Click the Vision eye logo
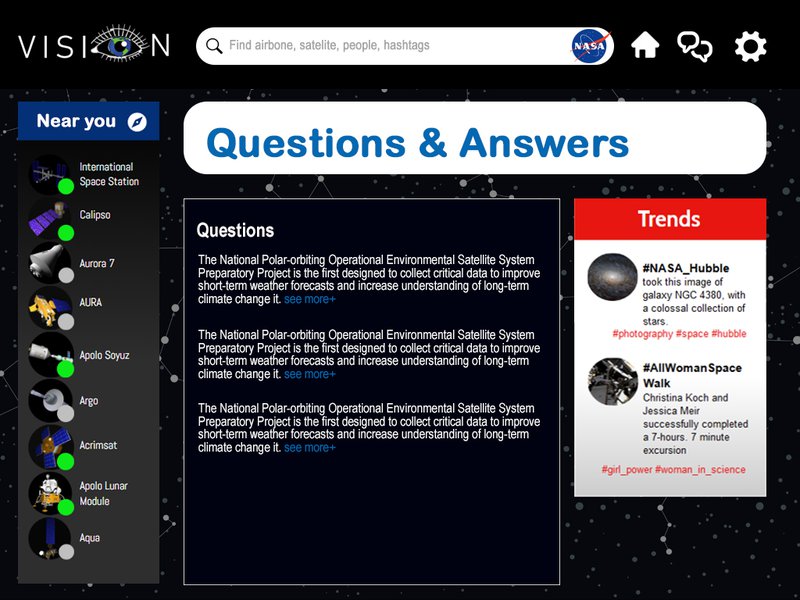The image size is (800, 600). (x=94, y=46)
